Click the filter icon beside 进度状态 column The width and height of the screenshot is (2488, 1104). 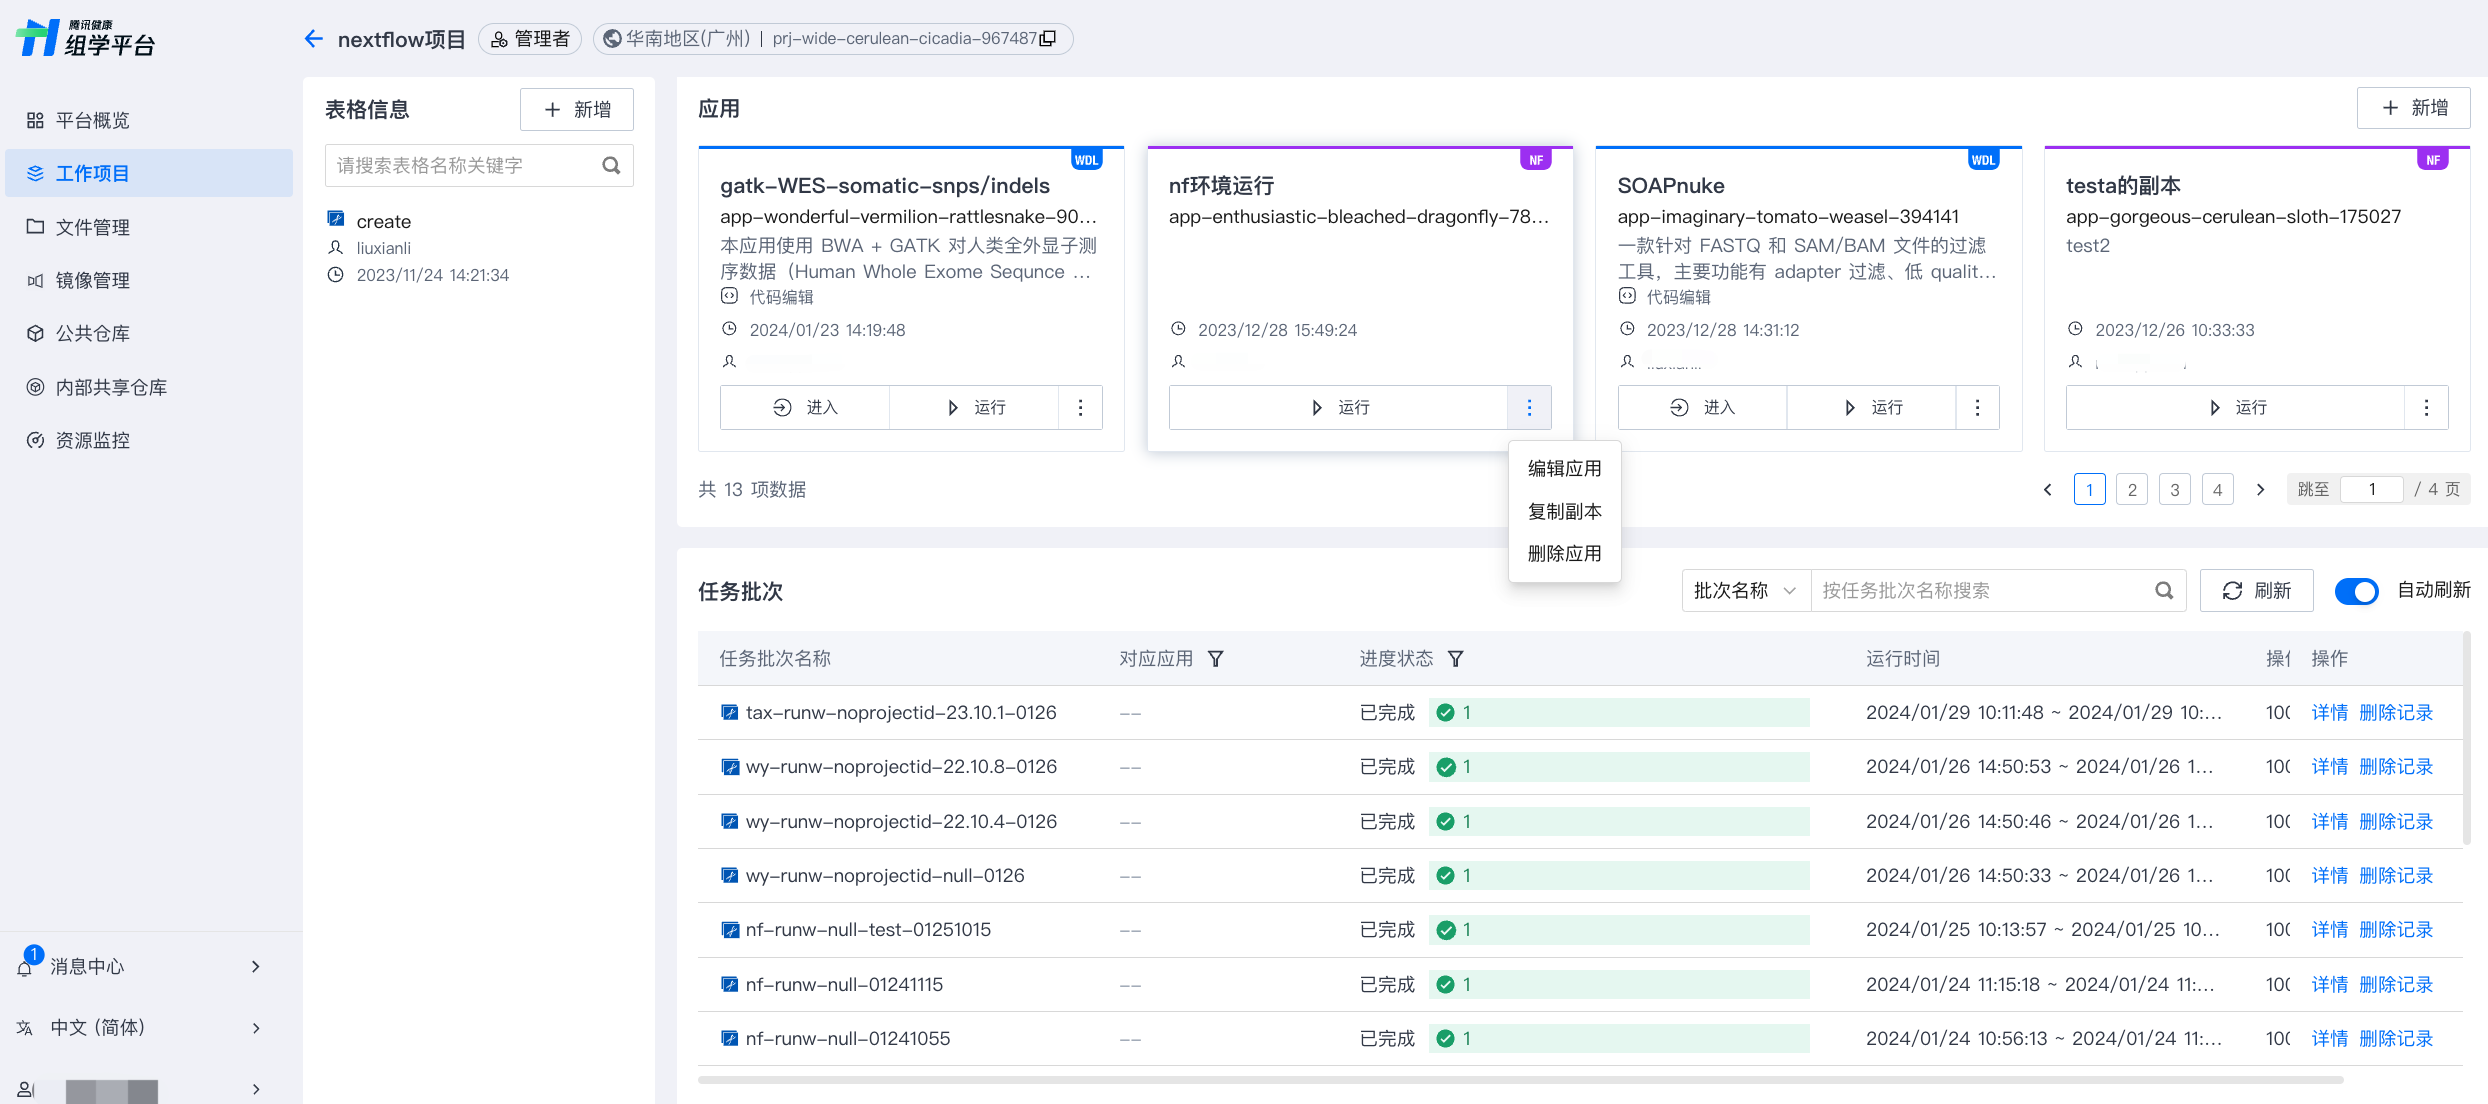click(x=1456, y=659)
